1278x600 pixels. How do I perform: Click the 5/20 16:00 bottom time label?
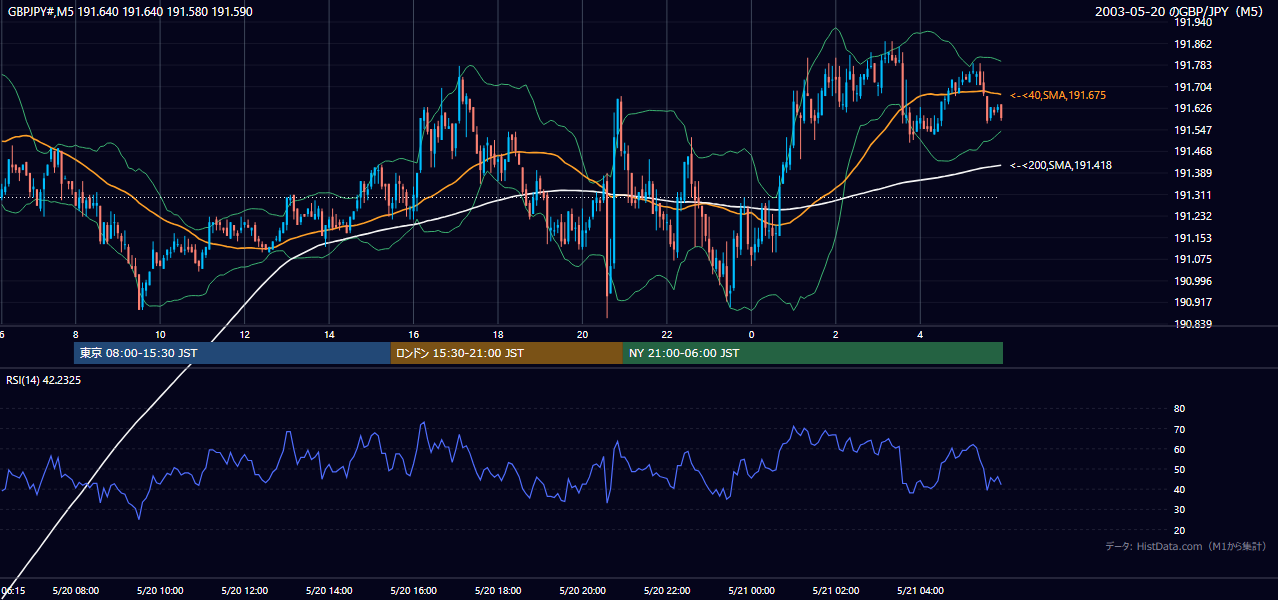(x=413, y=591)
